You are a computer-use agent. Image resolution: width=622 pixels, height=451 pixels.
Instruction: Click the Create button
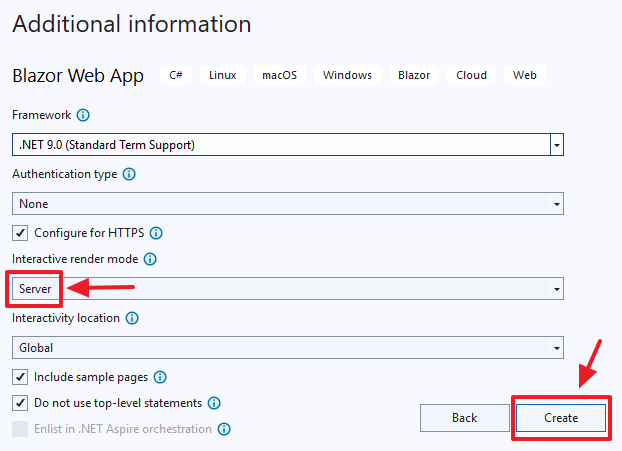[x=561, y=418]
